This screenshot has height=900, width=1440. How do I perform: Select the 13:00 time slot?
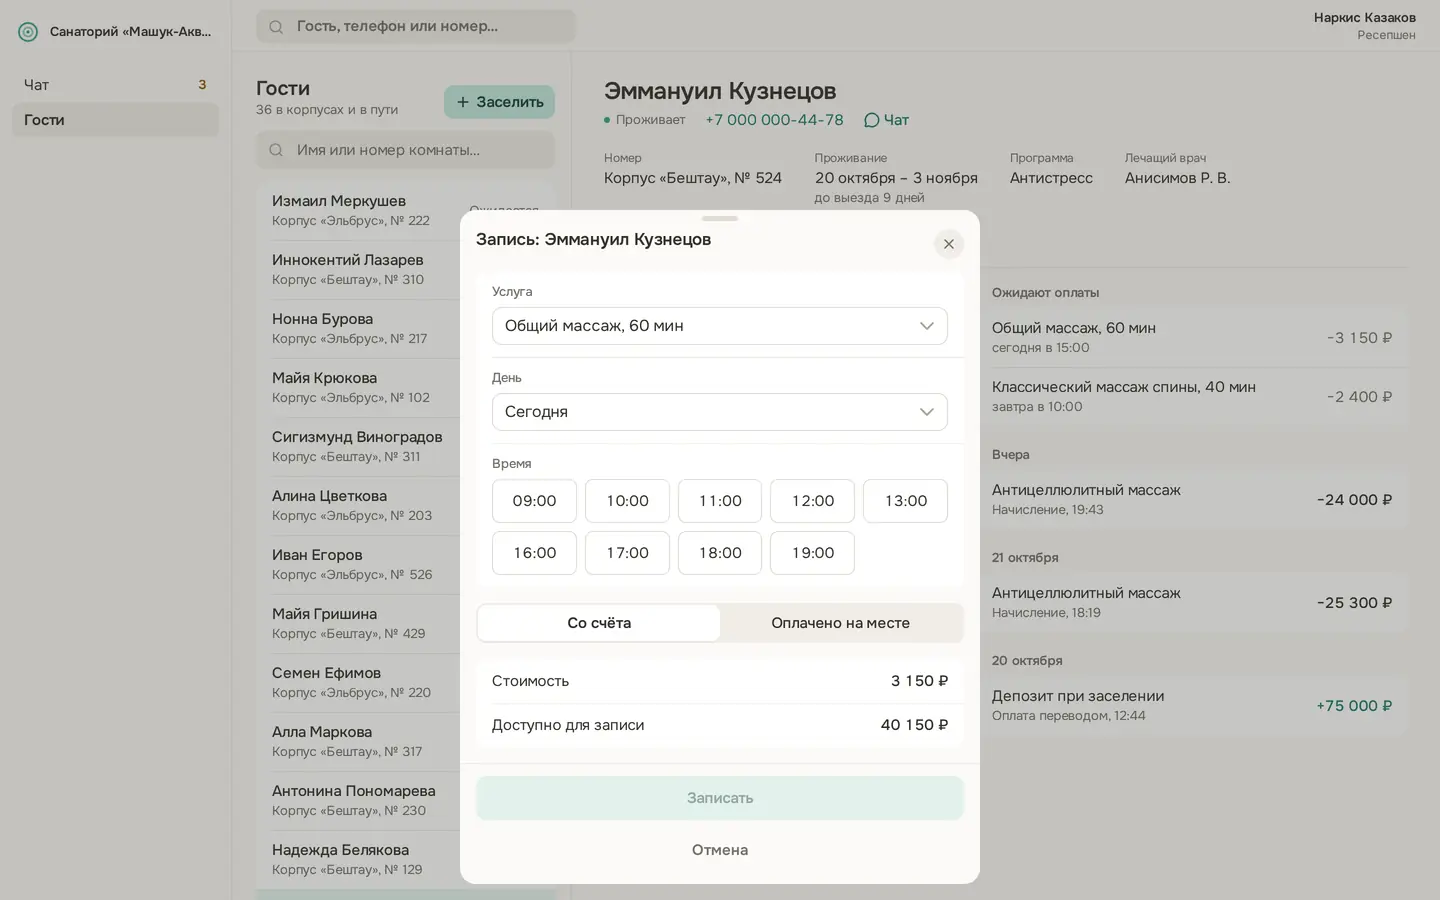905,501
